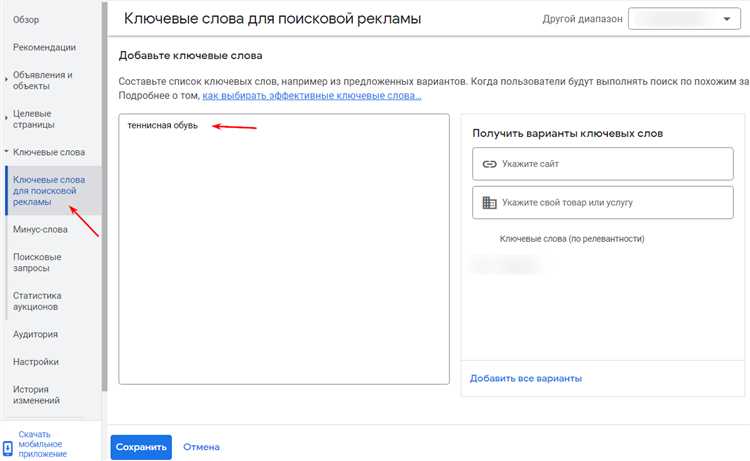Click into the keywords text area

[284, 249]
